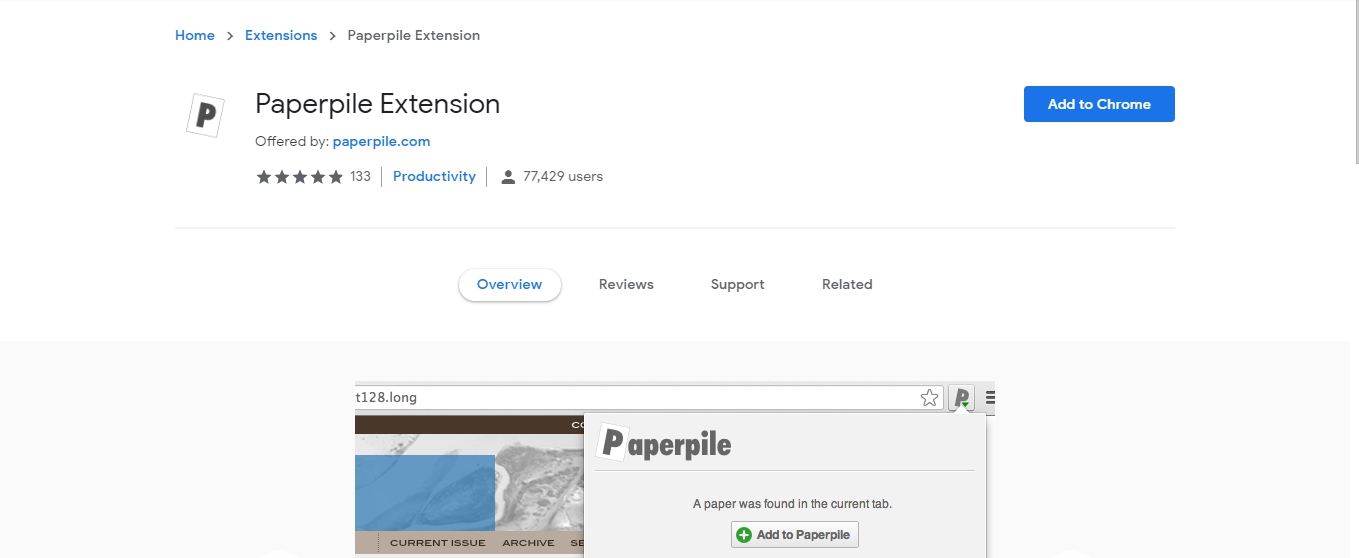This screenshot has width=1359, height=558.
Task: Click the five-star rating icons
Action: [x=299, y=177]
